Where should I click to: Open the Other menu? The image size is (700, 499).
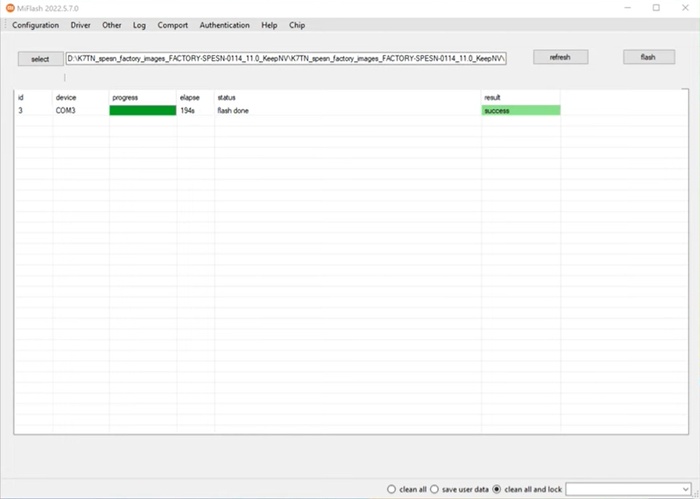(x=112, y=25)
